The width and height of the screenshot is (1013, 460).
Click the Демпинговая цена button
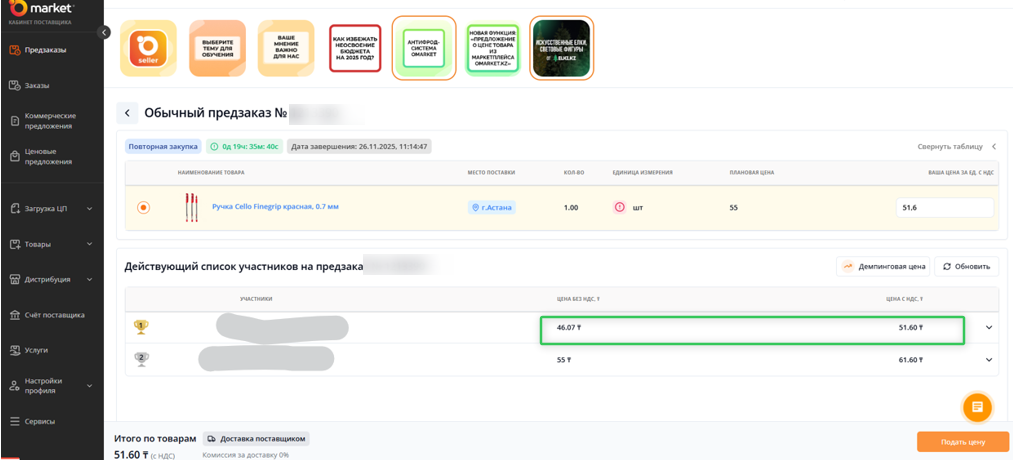point(883,266)
